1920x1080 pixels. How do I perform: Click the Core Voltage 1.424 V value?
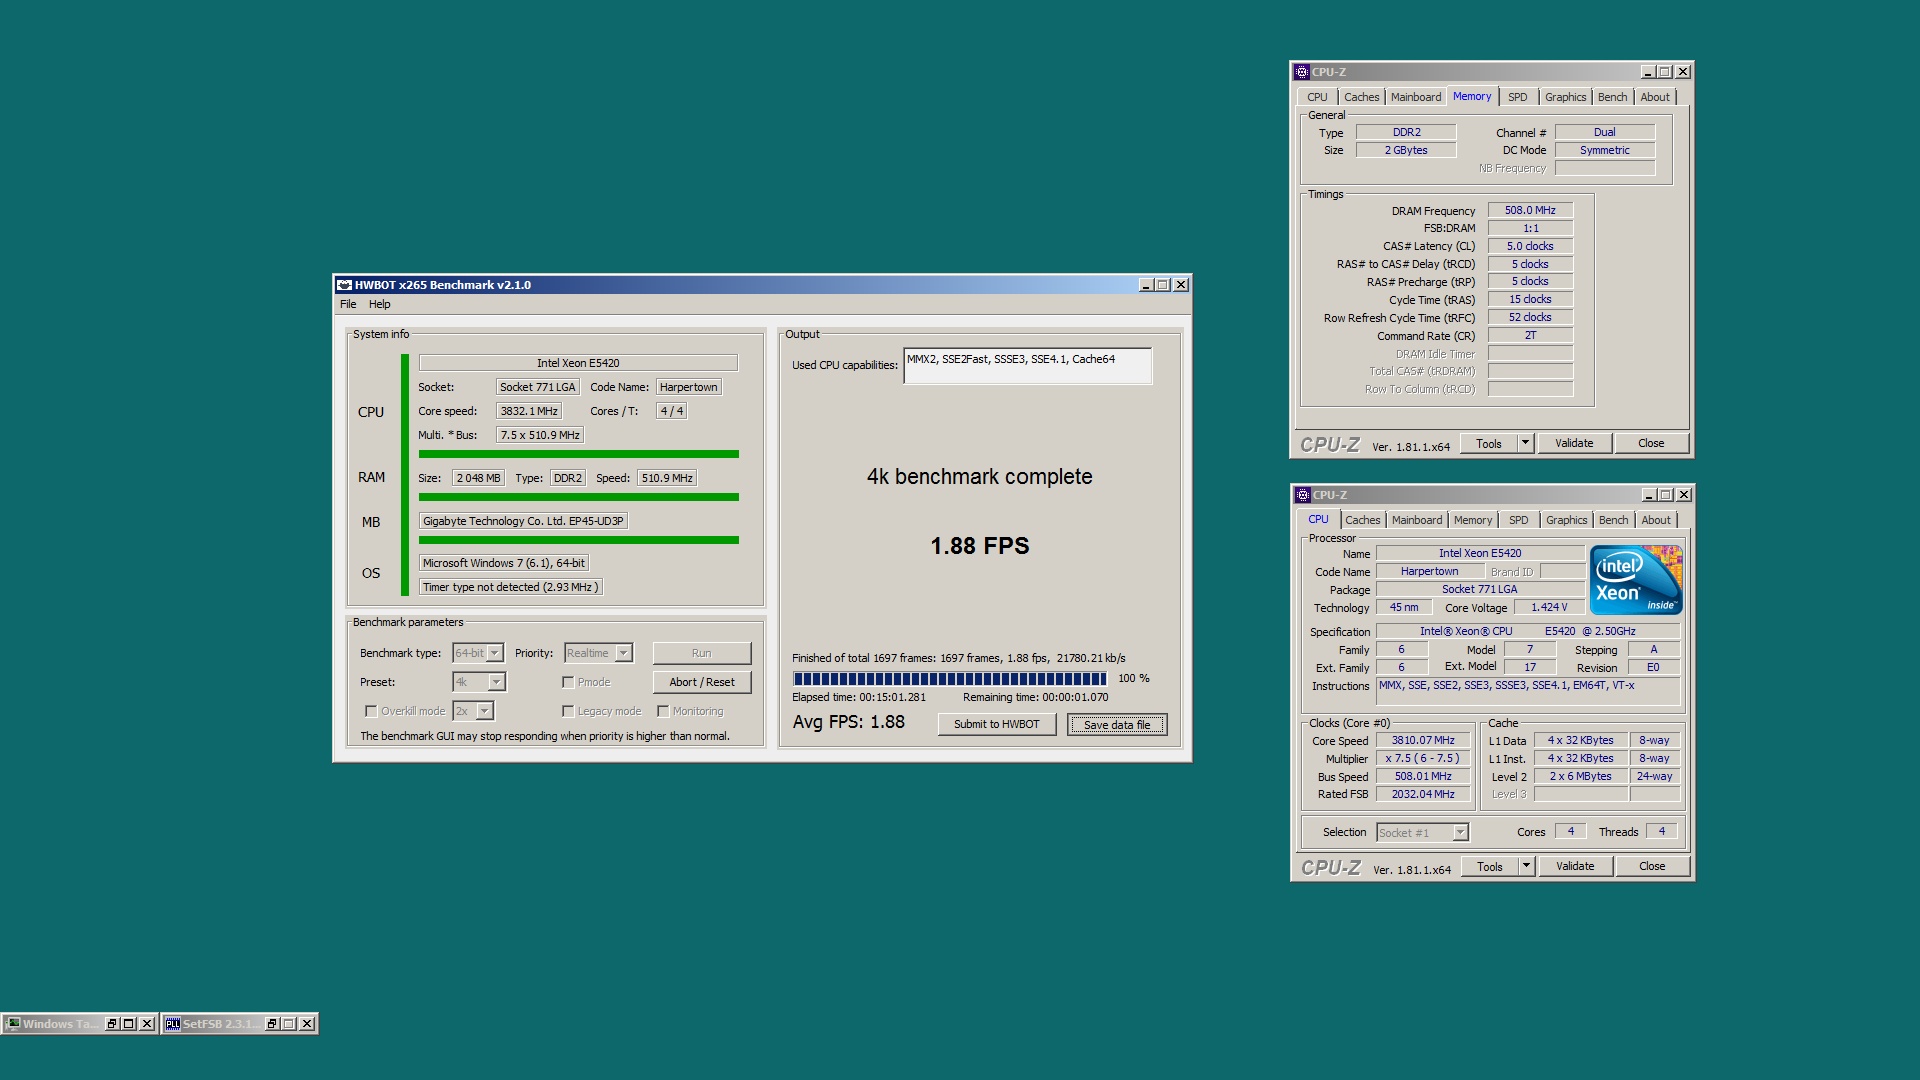1549,607
